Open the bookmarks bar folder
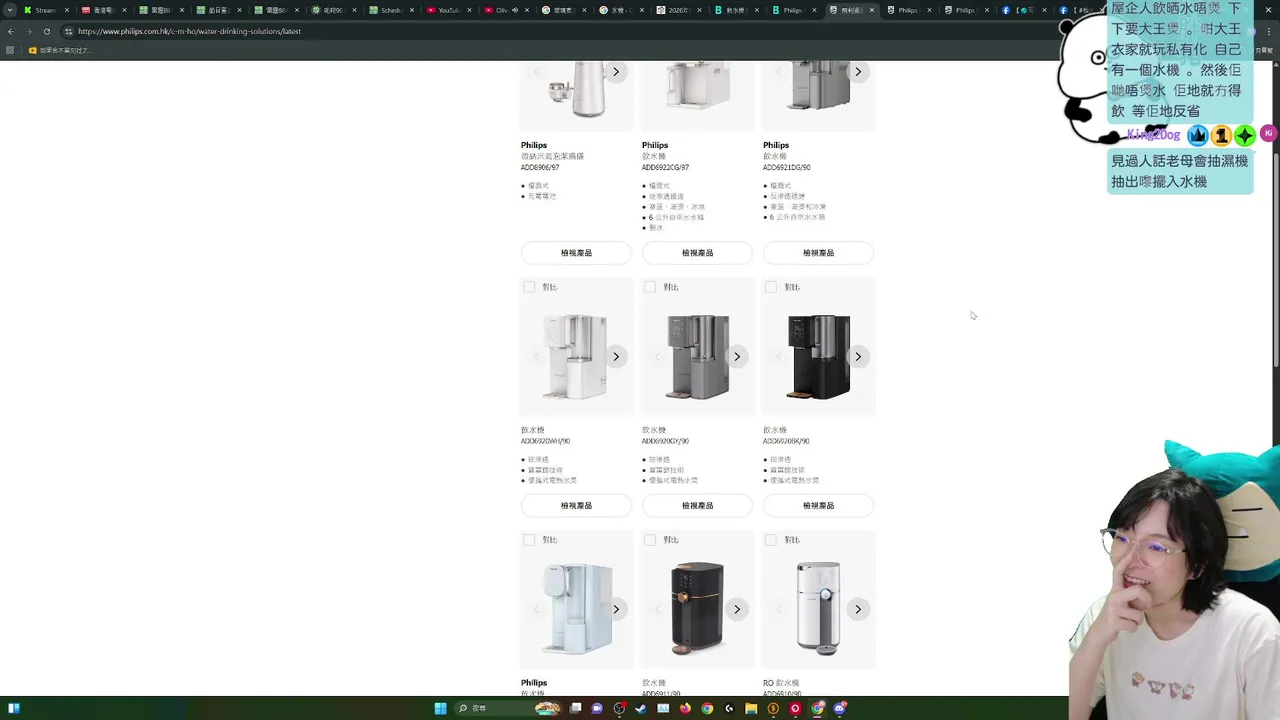This screenshot has height=720, width=1280. tap(59, 50)
